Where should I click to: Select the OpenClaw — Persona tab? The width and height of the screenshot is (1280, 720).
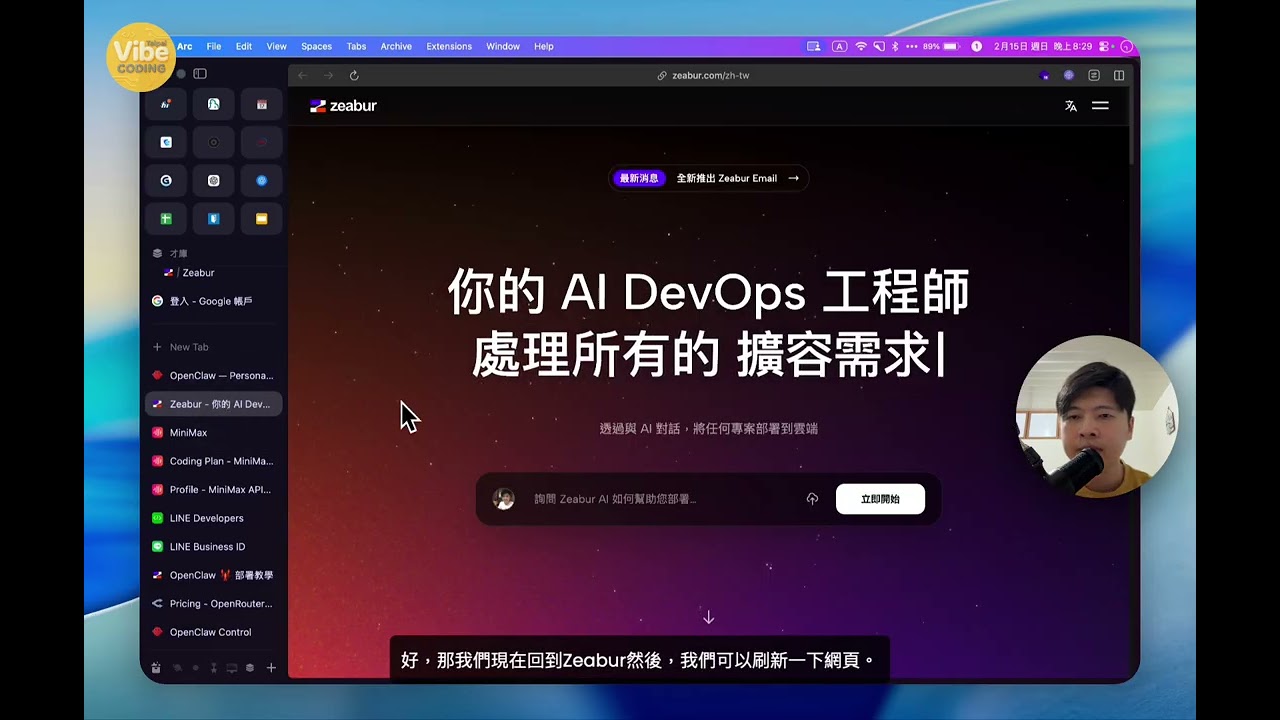pyautogui.click(x=214, y=376)
